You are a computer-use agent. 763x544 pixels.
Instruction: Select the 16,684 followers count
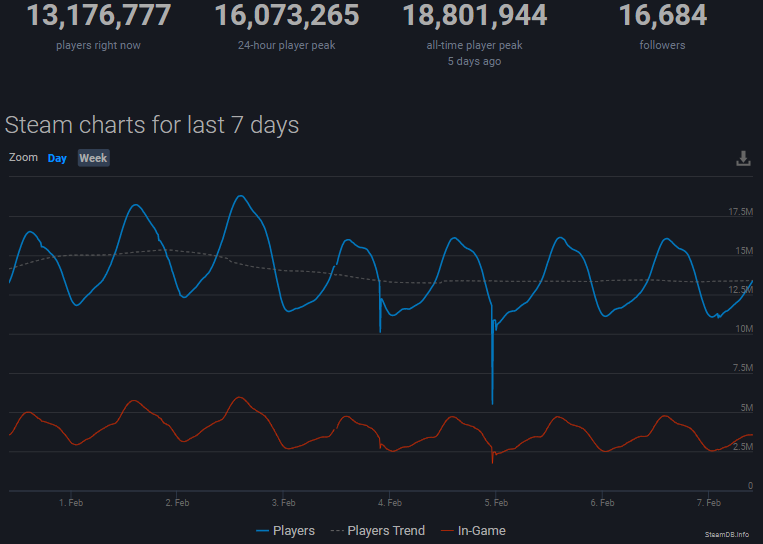click(x=662, y=16)
